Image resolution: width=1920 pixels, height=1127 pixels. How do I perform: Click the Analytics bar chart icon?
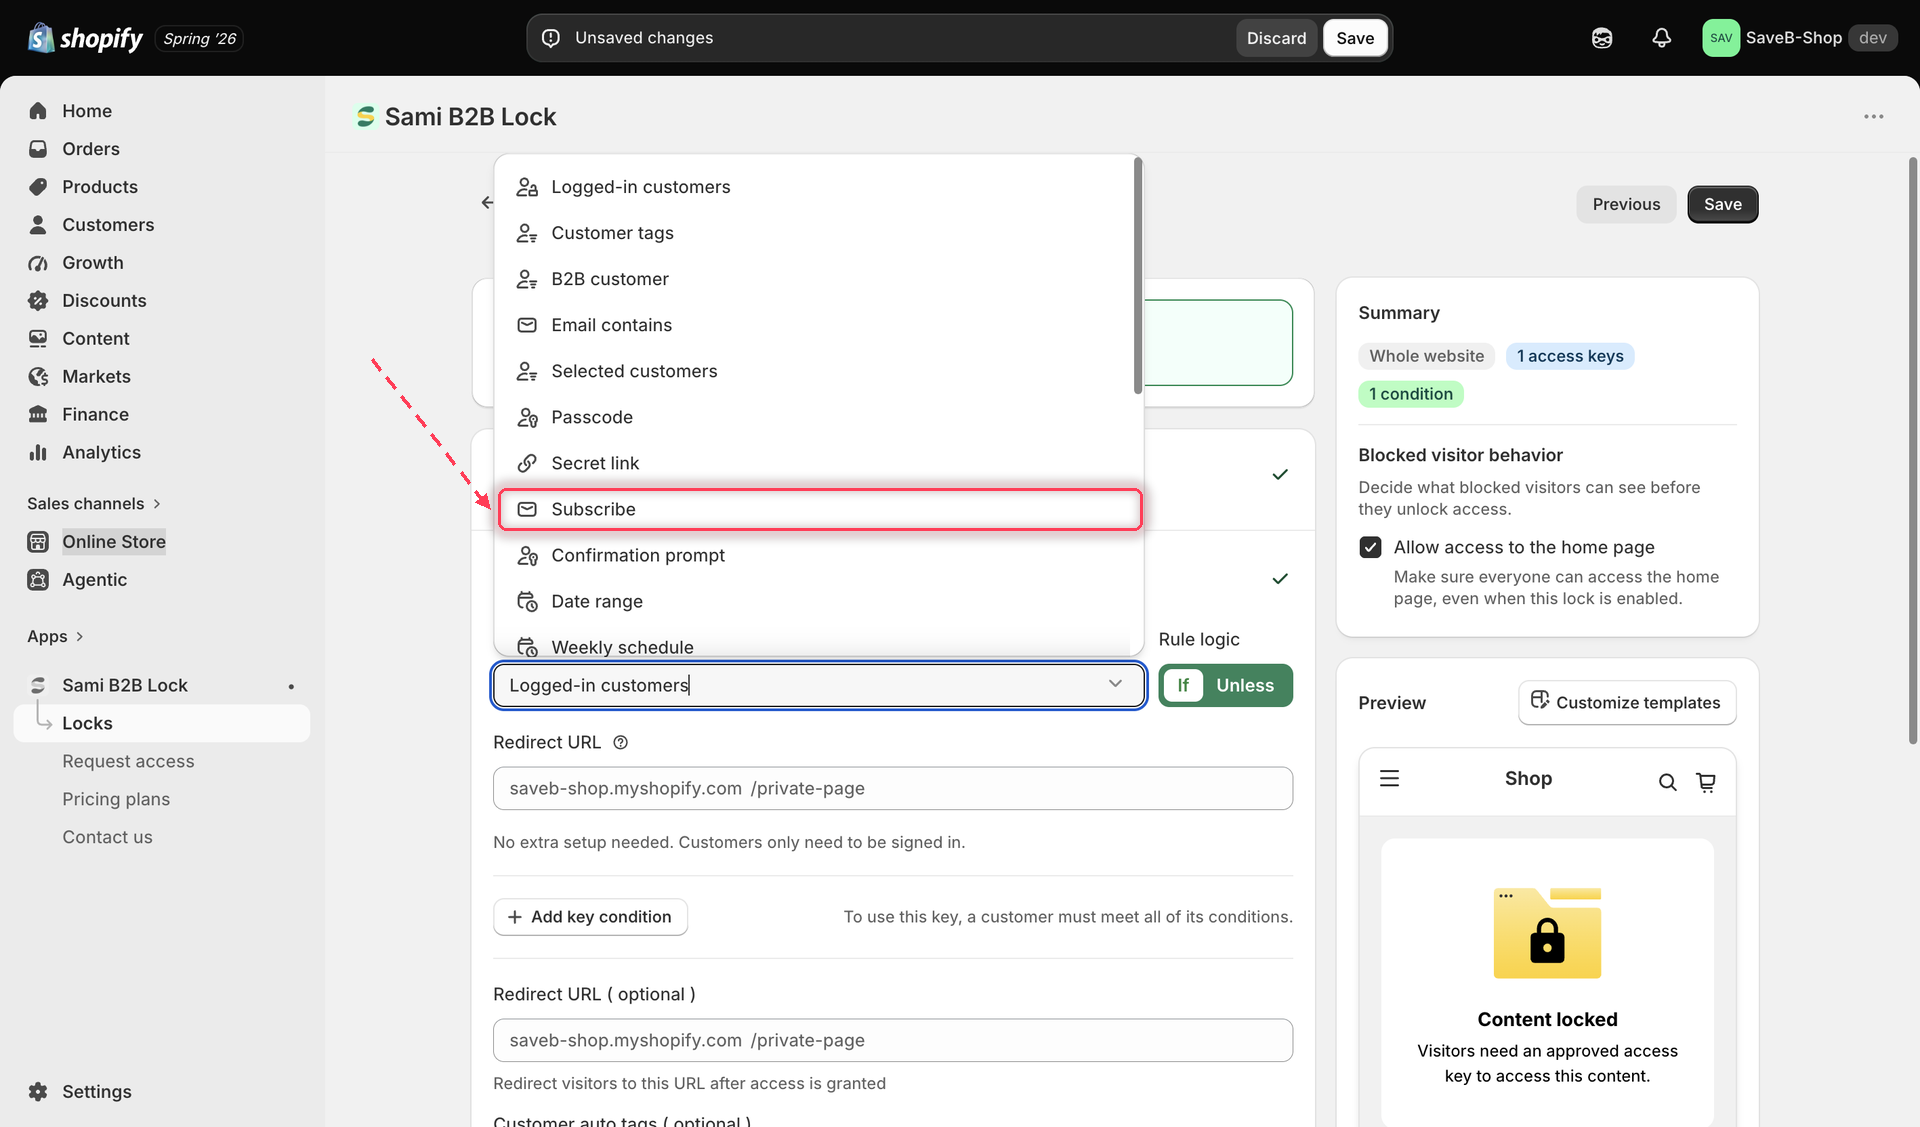coord(38,453)
